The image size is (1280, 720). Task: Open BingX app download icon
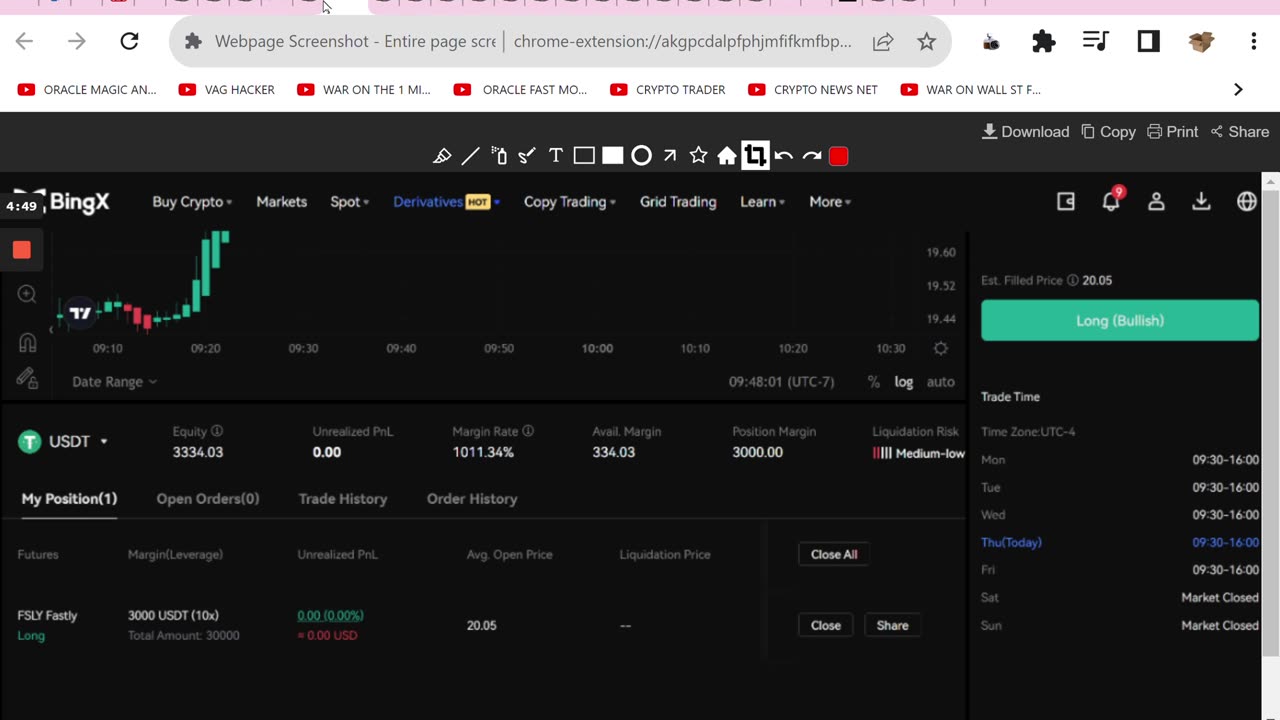pos(1201,202)
